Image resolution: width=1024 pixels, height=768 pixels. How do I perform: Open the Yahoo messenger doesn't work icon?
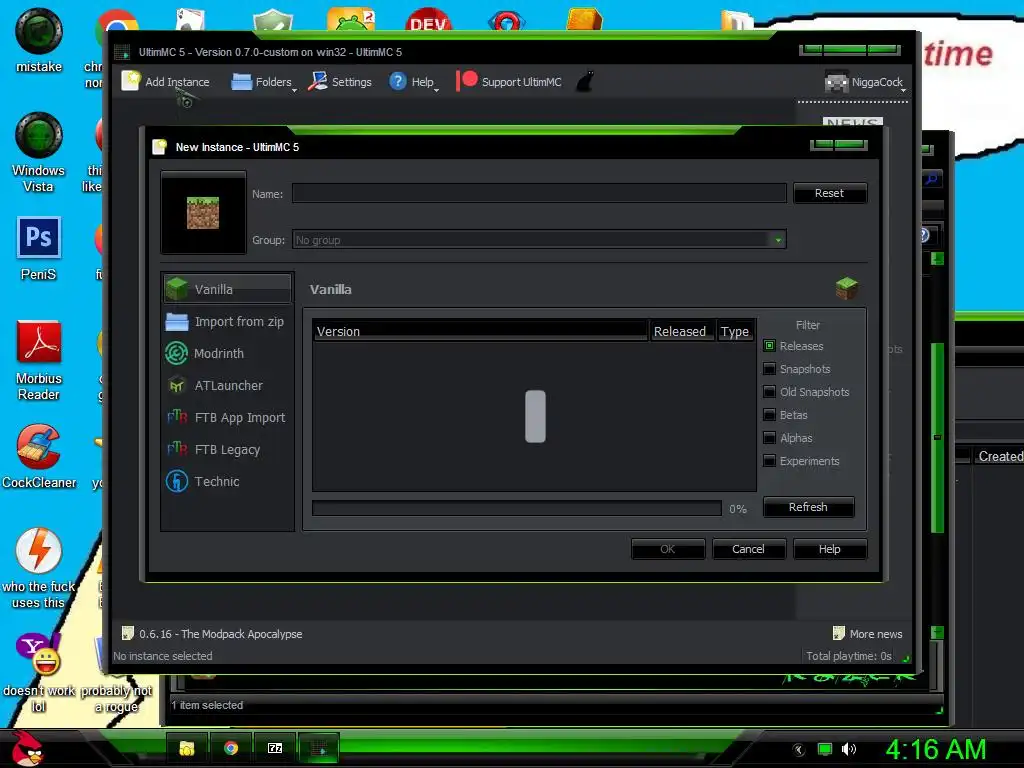pos(39,673)
